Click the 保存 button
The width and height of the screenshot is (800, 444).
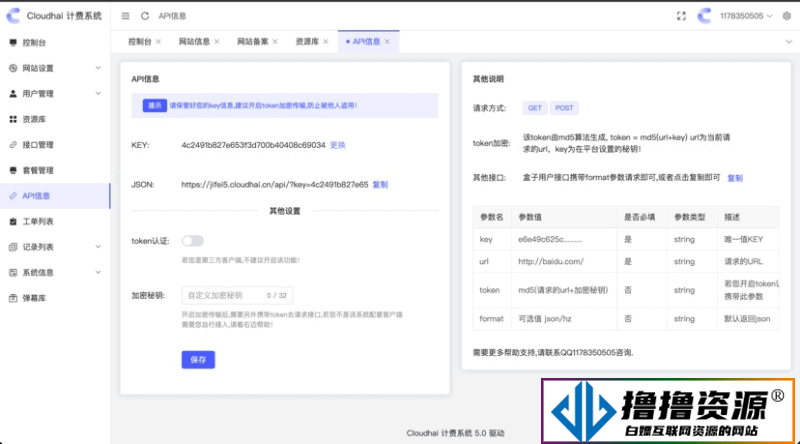pyautogui.click(x=198, y=359)
